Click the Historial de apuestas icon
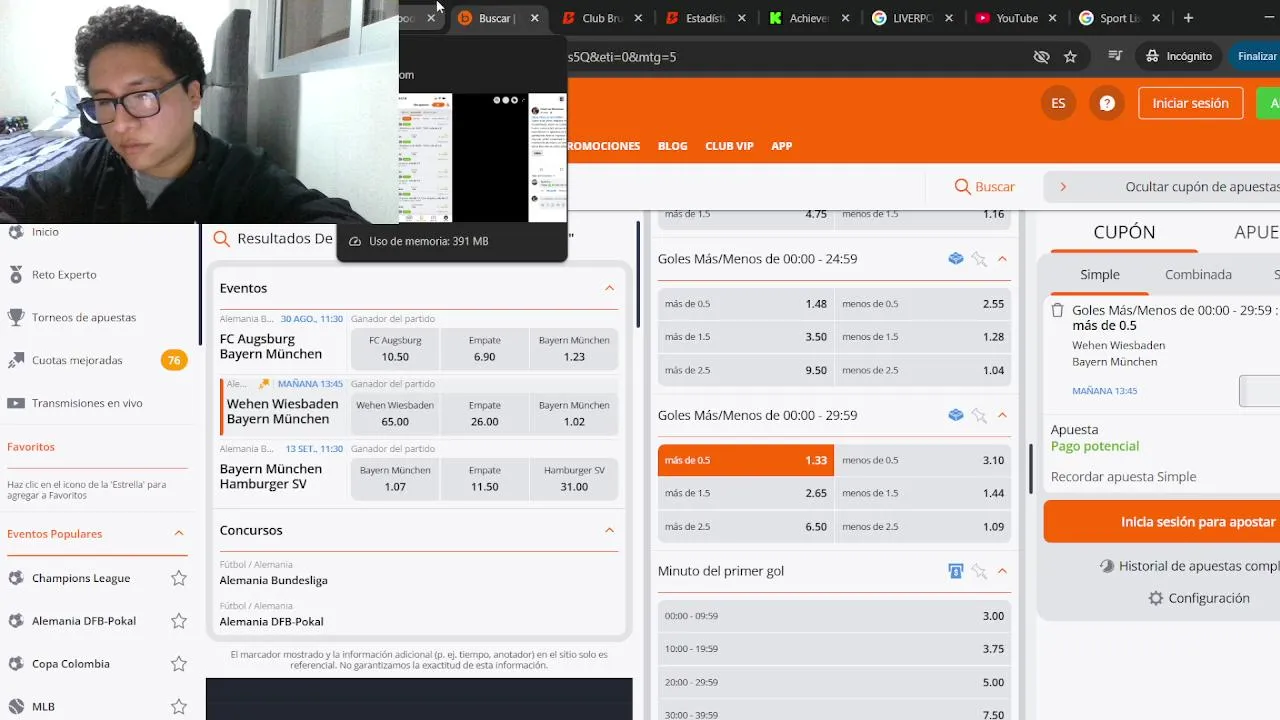Viewport: 1280px width, 720px height. pos(1107,566)
